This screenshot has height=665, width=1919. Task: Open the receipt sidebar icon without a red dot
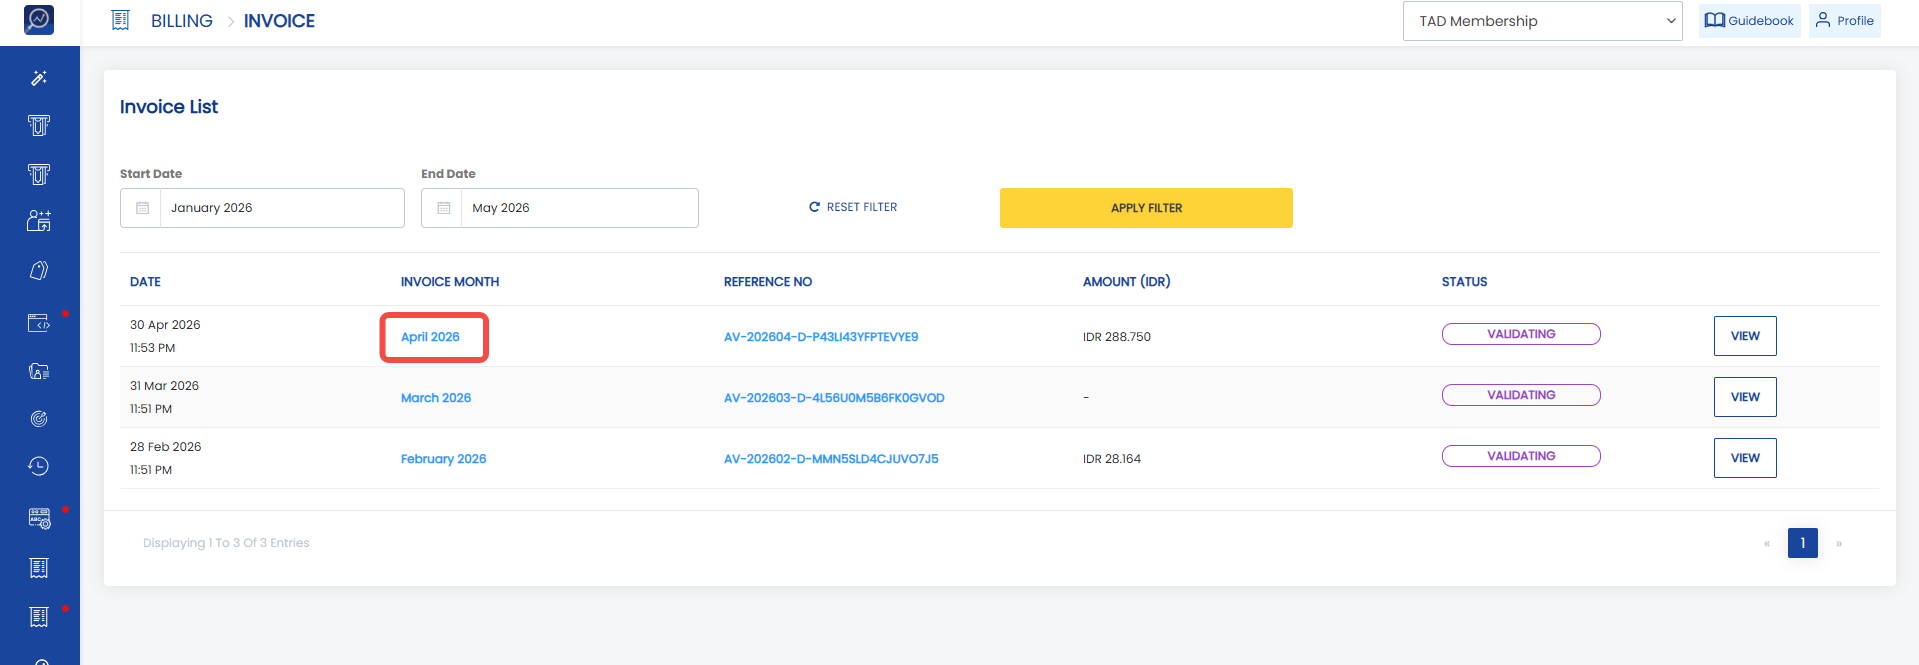coord(39,568)
